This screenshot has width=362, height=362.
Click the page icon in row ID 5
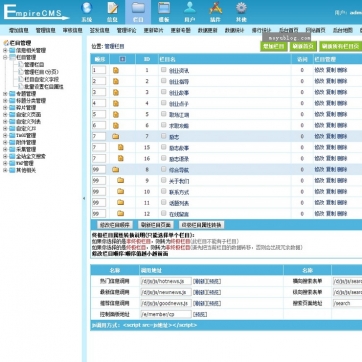point(116,114)
